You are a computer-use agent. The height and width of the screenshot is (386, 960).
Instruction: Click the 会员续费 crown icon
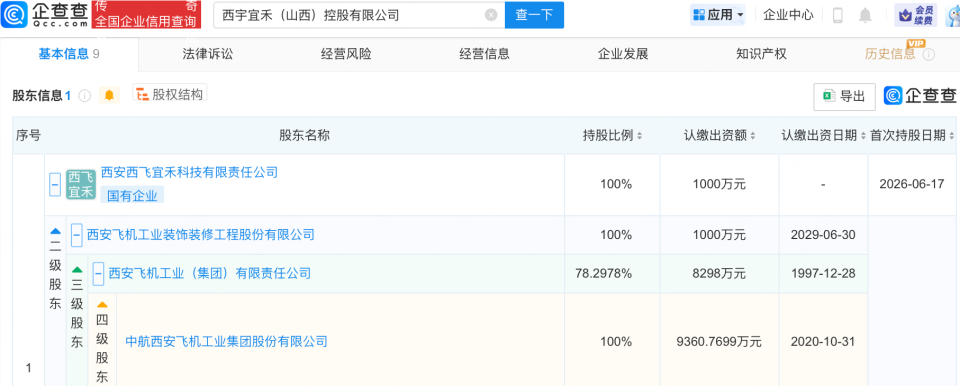pyautogui.click(x=916, y=15)
